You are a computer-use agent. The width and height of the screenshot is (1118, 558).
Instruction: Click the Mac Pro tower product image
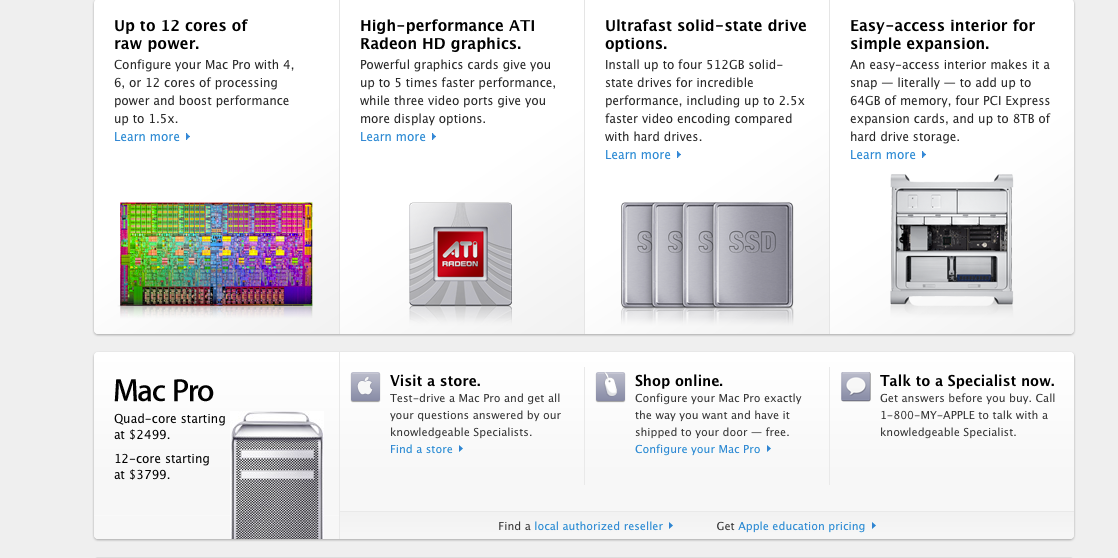pos(277,475)
